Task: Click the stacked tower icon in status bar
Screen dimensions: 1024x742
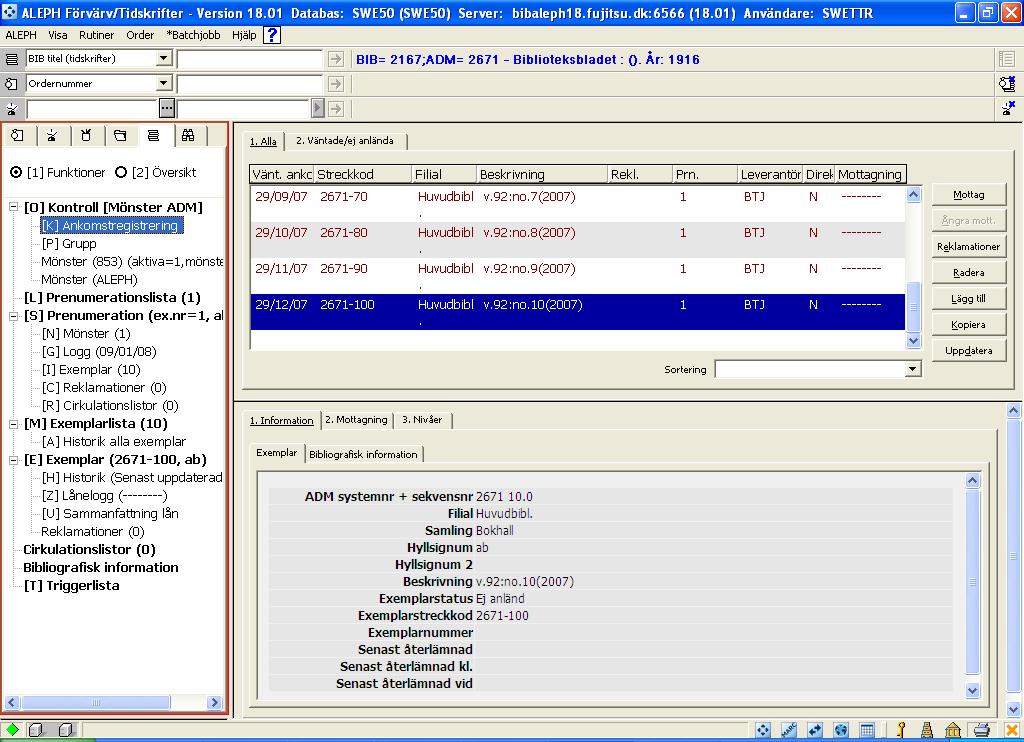Action: (927, 730)
